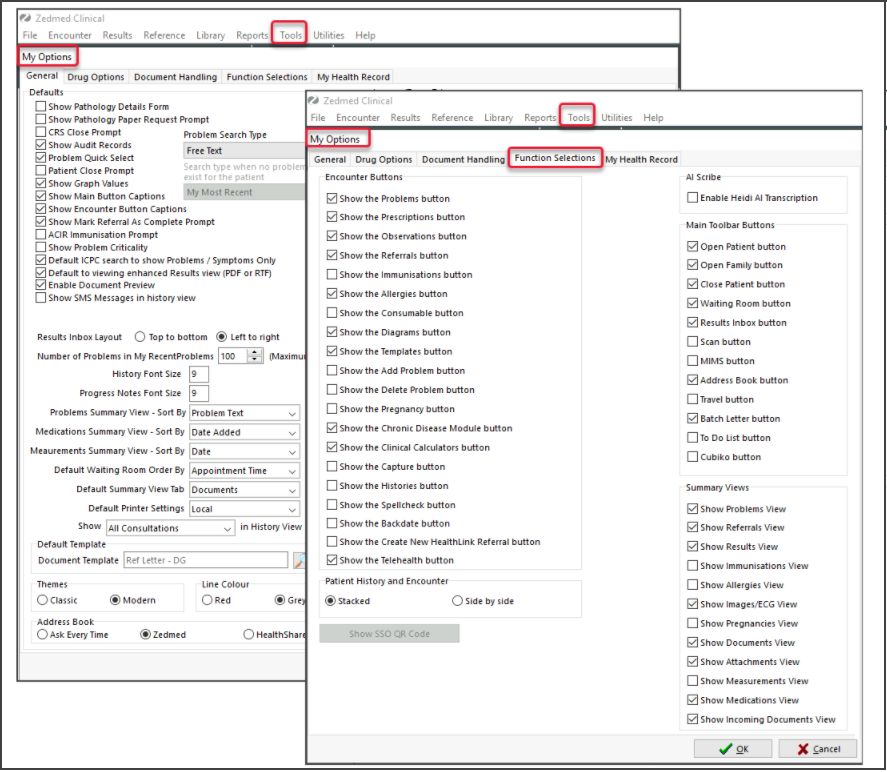Image resolution: width=887 pixels, height=772 pixels.
Task: Open Default Summary View Tab dropdown
Action: [x=244, y=490]
